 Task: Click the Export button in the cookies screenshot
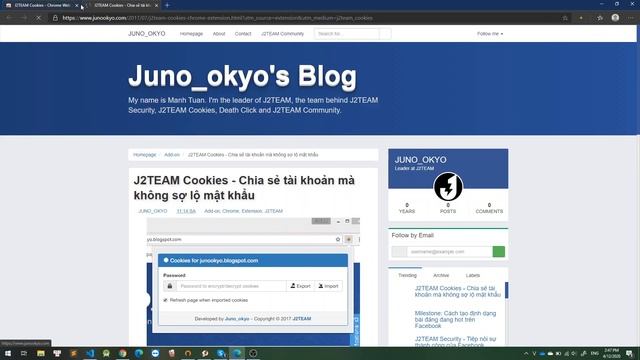(300, 286)
